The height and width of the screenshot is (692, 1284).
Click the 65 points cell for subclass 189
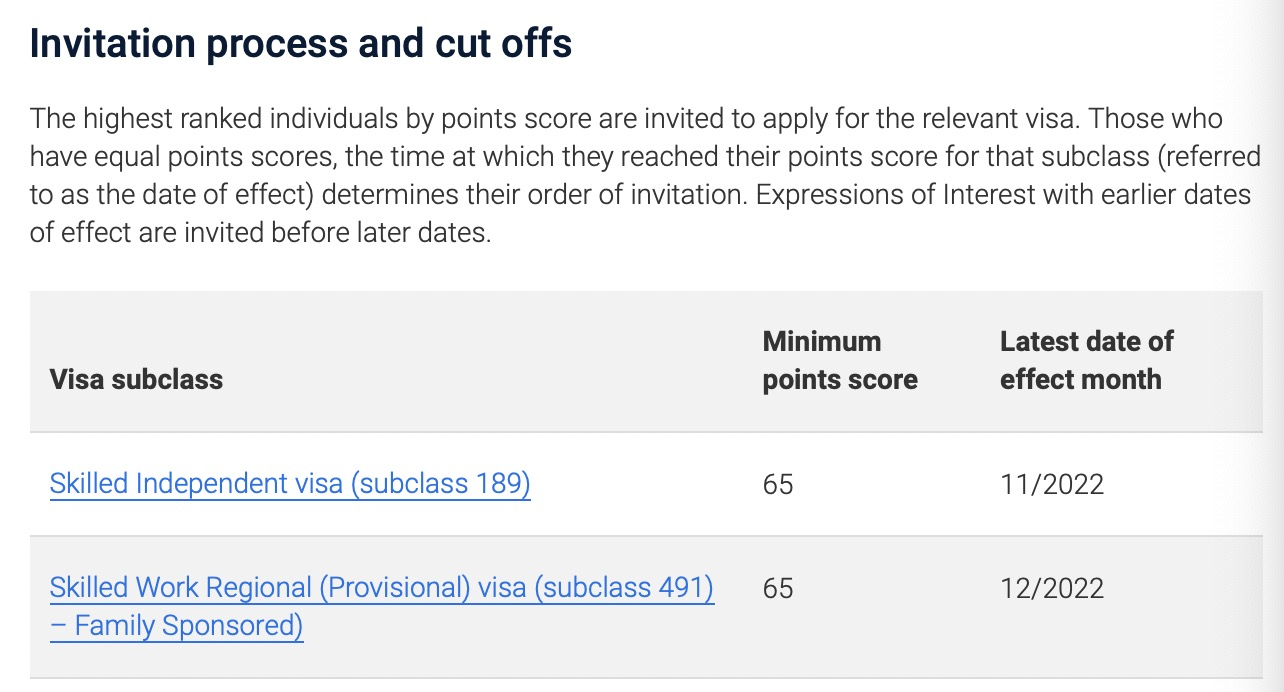click(778, 485)
